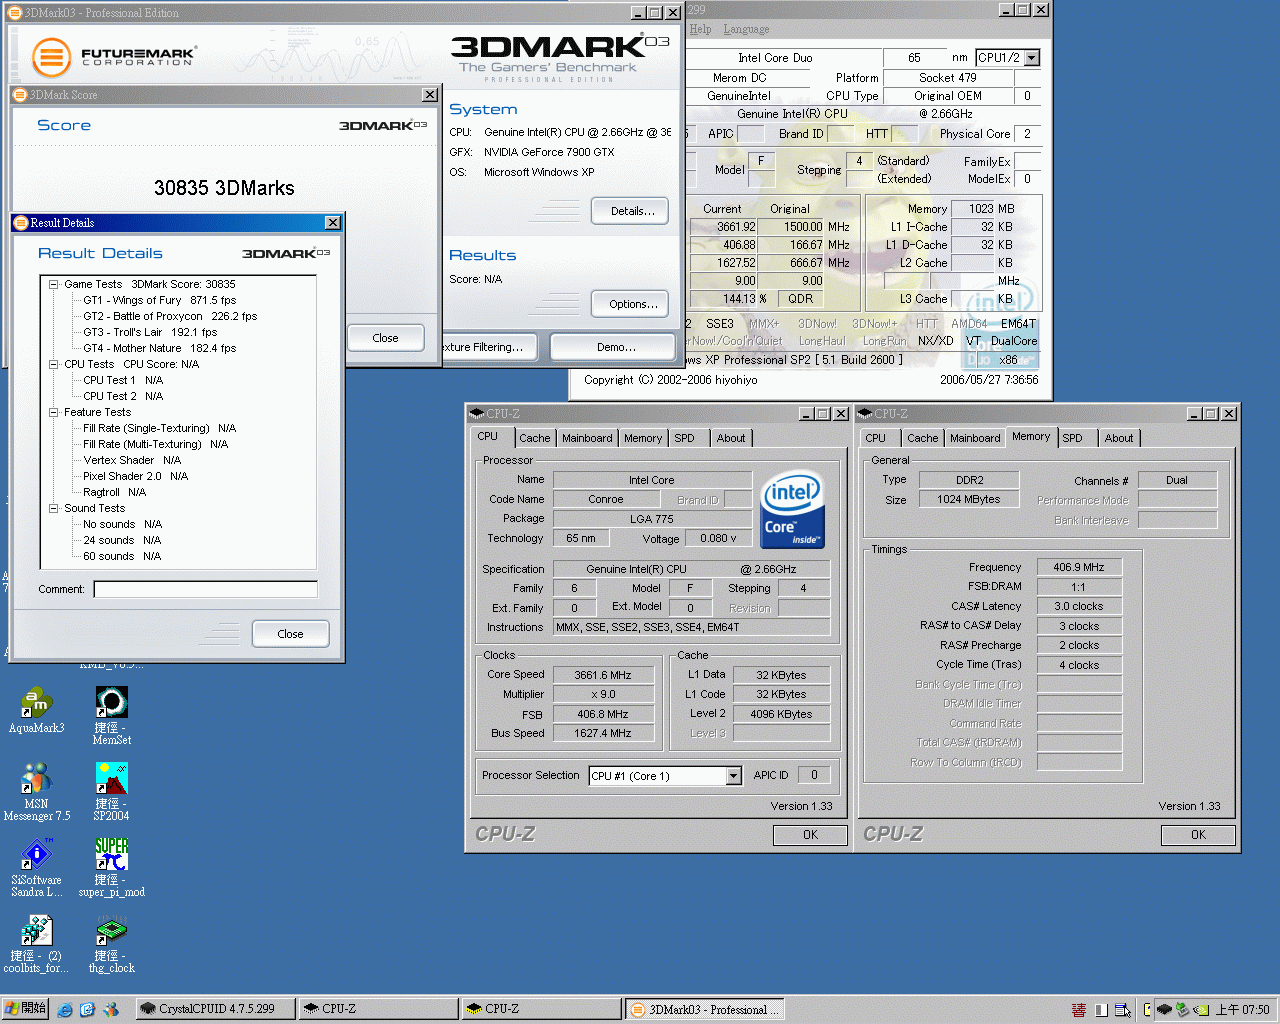1280x1024 pixels.
Task: Click CAS# Latency 3.0 clocks value
Action: [x=1079, y=606]
